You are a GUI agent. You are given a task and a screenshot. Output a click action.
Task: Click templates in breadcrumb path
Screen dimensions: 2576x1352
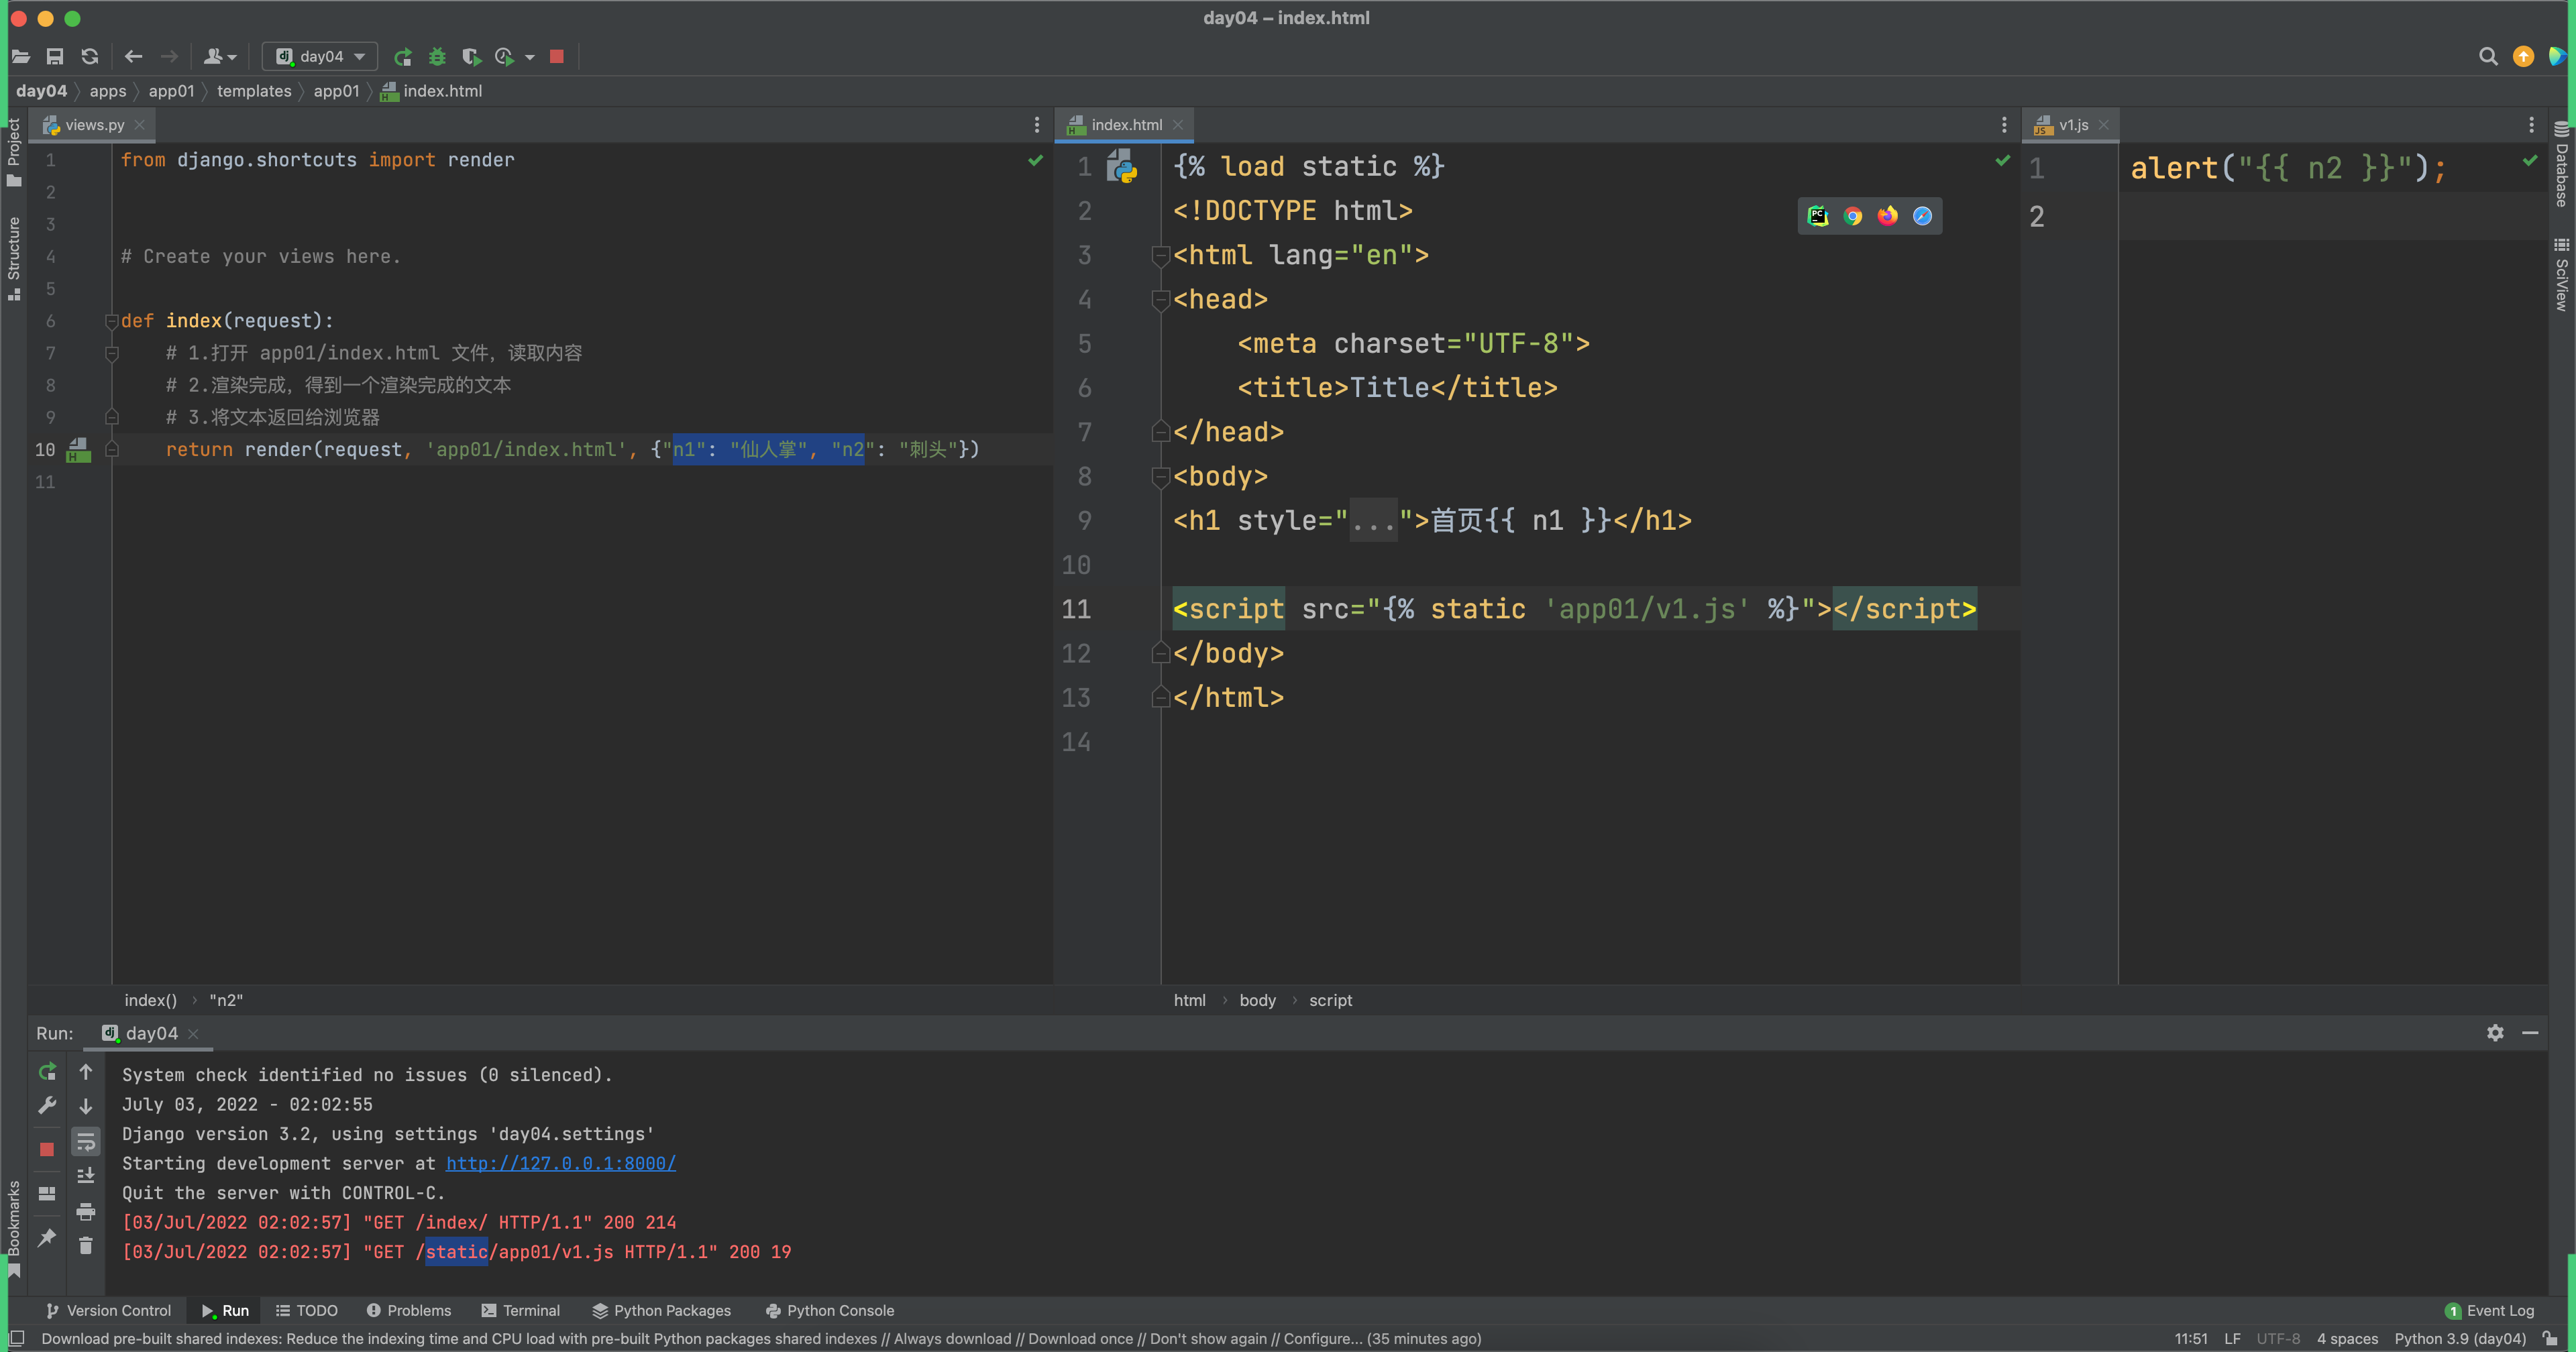click(x=254, y=91)
